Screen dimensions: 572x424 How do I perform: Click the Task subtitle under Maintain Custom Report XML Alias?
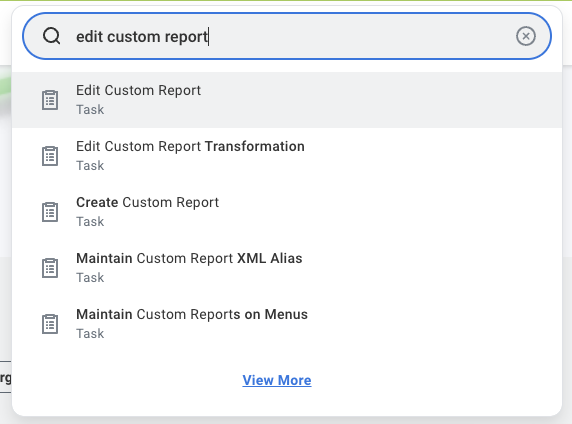click(x=90, y=278)
